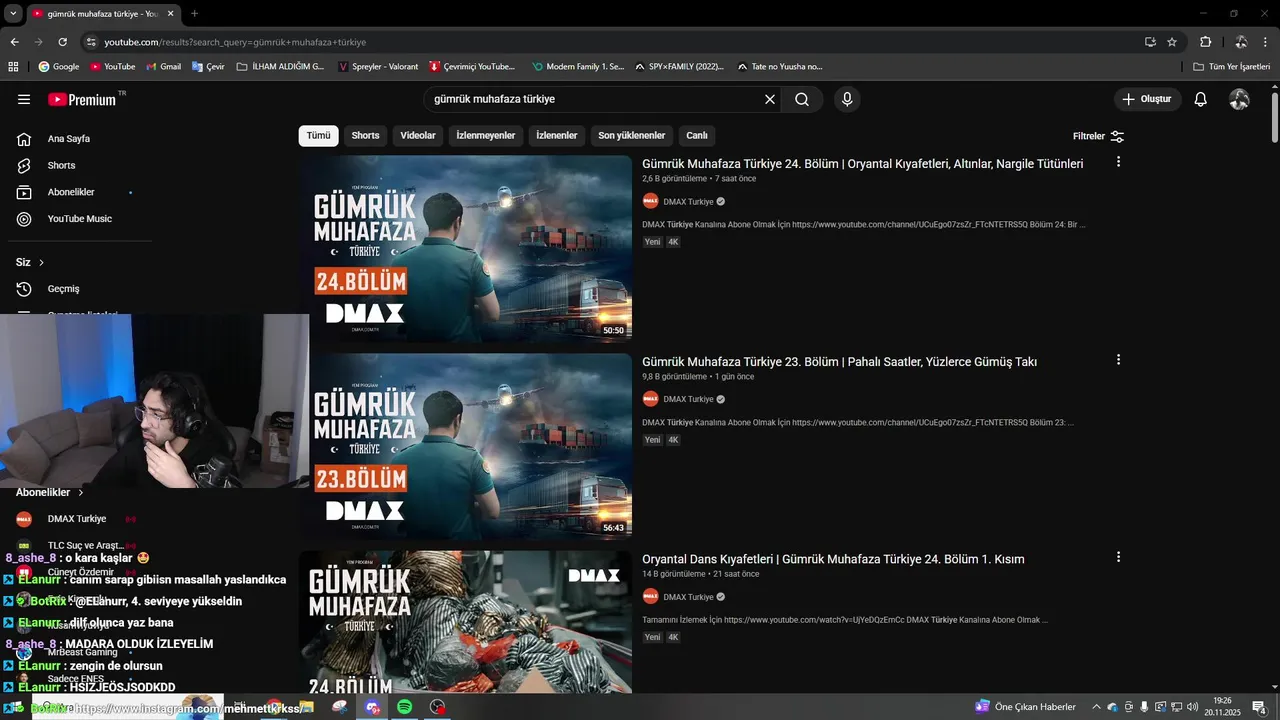Screen dimensions: 1280x720
Task: View site information icon in the address bar
Action: click(x=91, y=42)
